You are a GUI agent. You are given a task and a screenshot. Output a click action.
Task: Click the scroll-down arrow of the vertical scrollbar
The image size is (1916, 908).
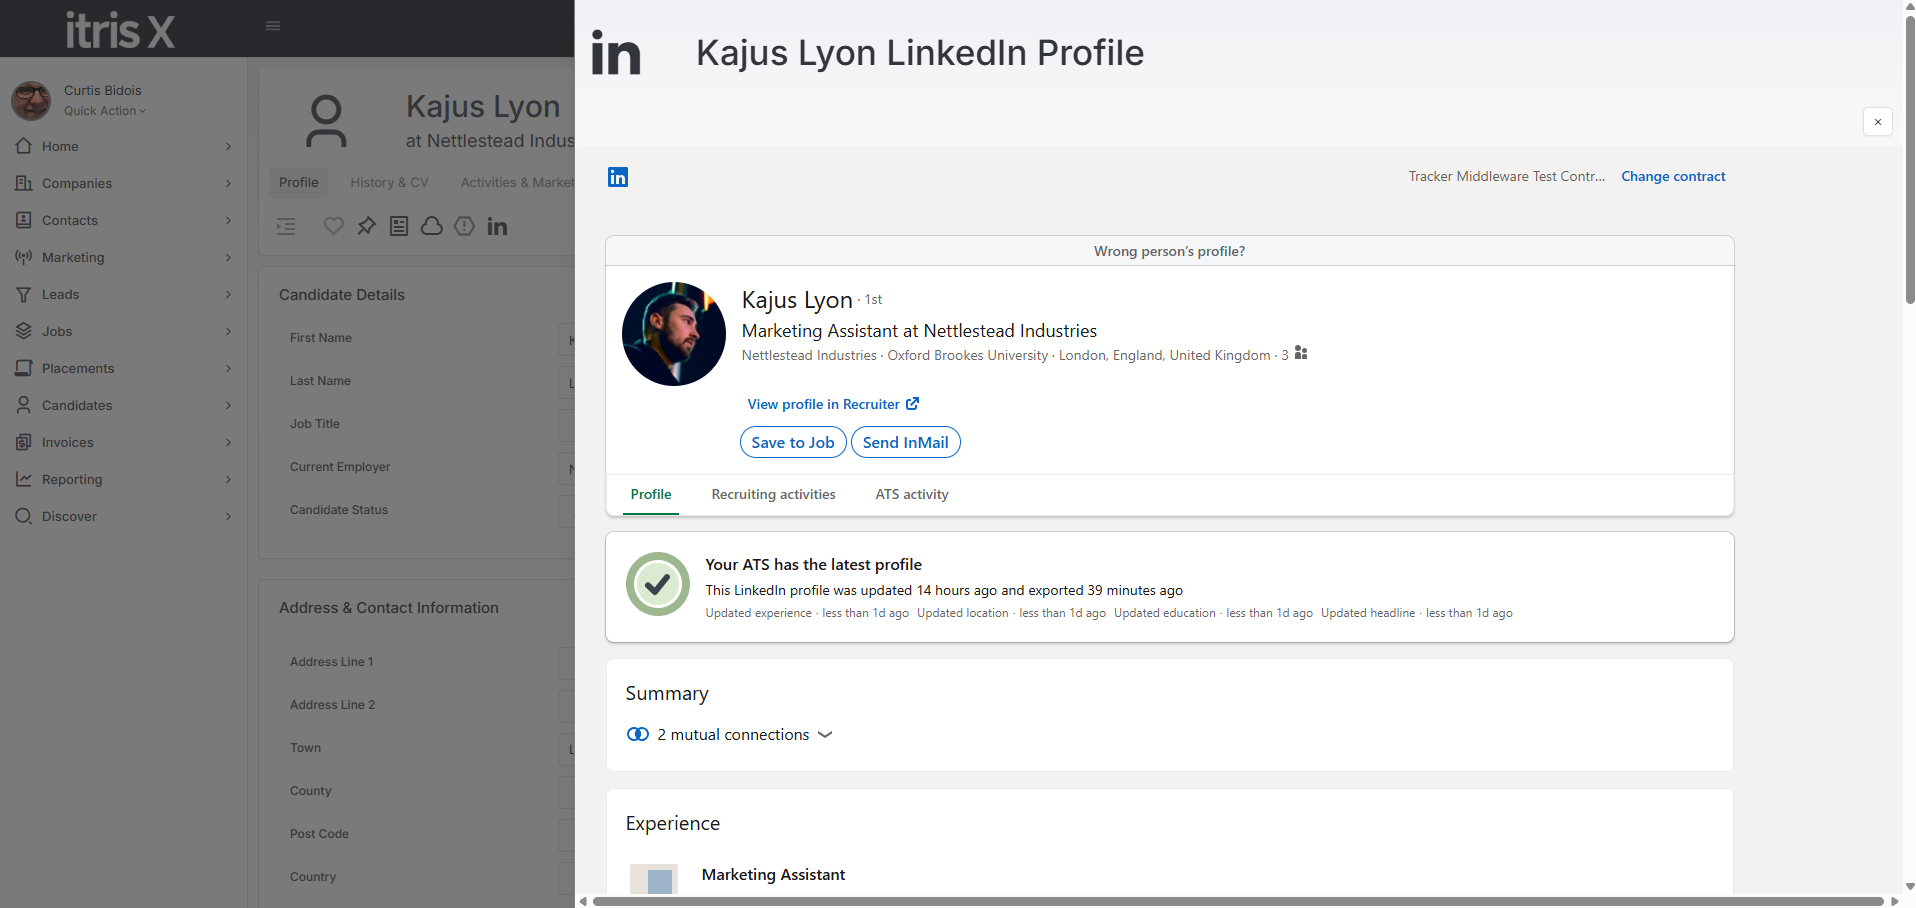pyautogui.click(x=1910, y=886)
